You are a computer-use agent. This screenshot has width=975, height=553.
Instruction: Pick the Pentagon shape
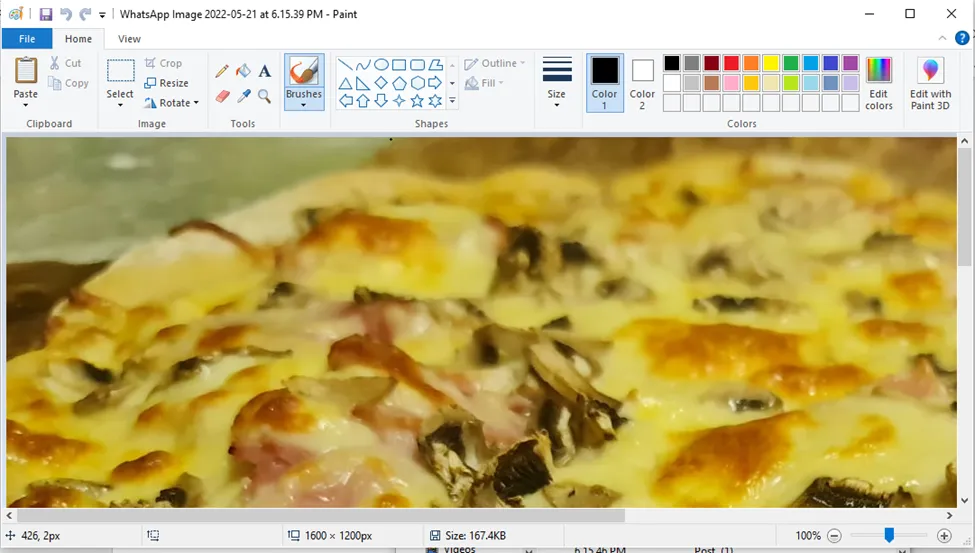coord(399,83)
